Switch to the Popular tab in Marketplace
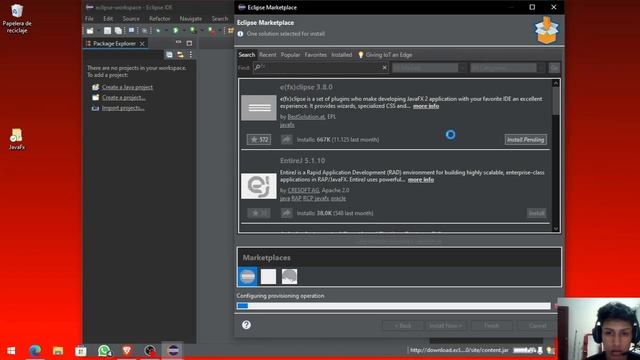The height and width of the screenshot is (360, 640). 290,55
